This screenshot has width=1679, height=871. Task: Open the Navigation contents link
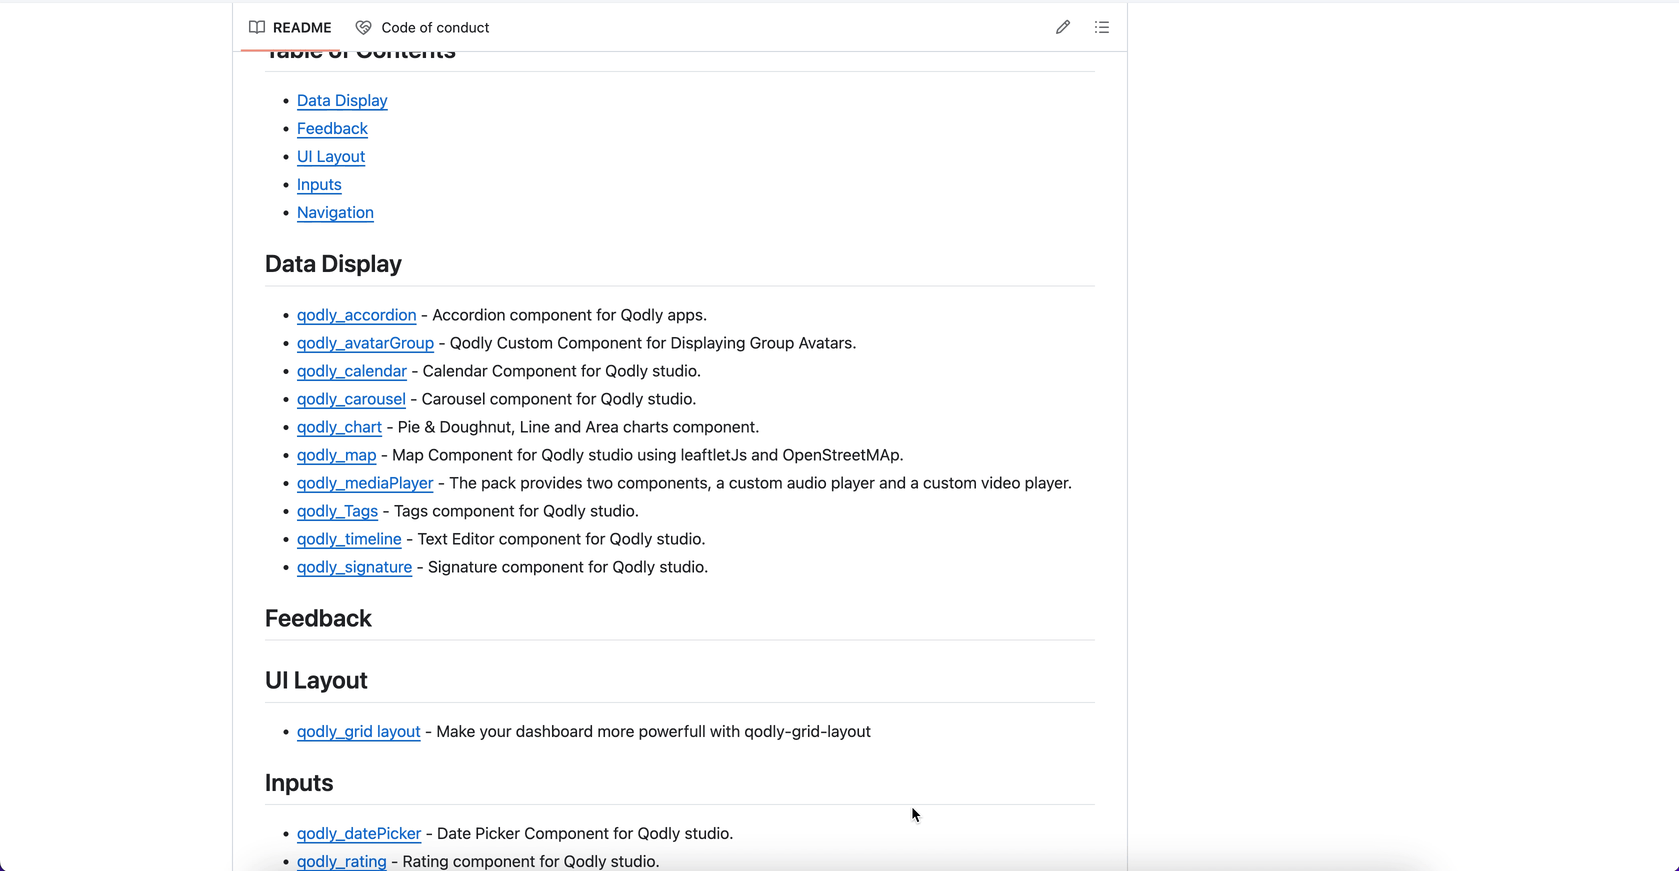tap(335, 213)
